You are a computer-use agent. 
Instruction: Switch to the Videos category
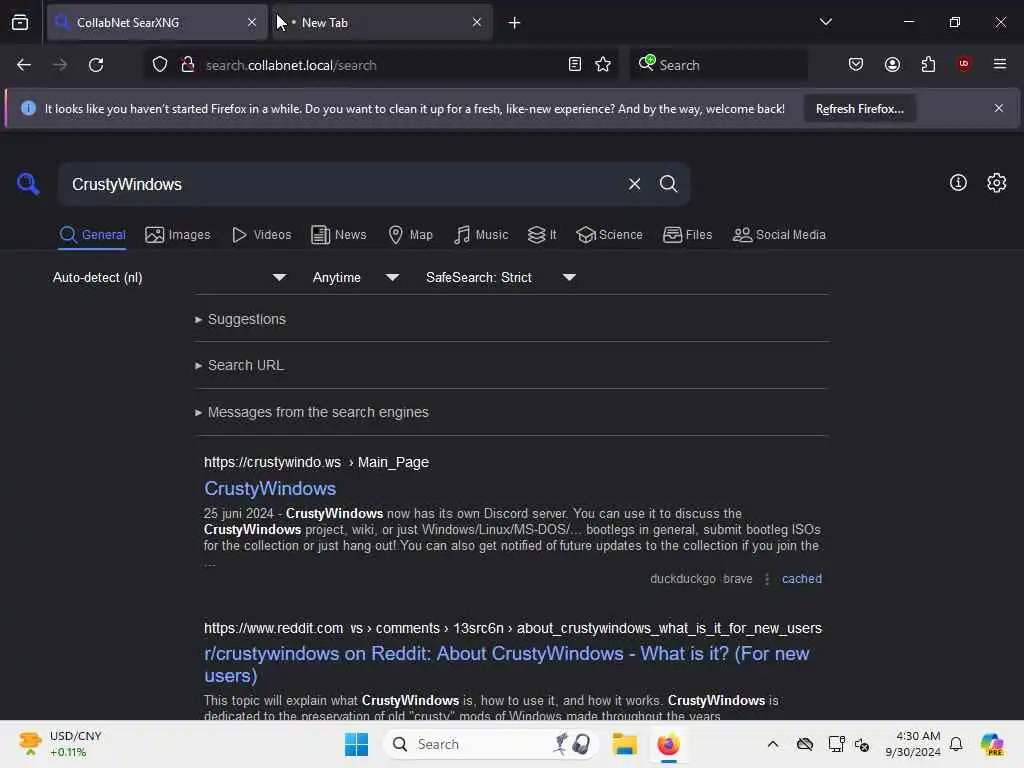pos(262,235)
